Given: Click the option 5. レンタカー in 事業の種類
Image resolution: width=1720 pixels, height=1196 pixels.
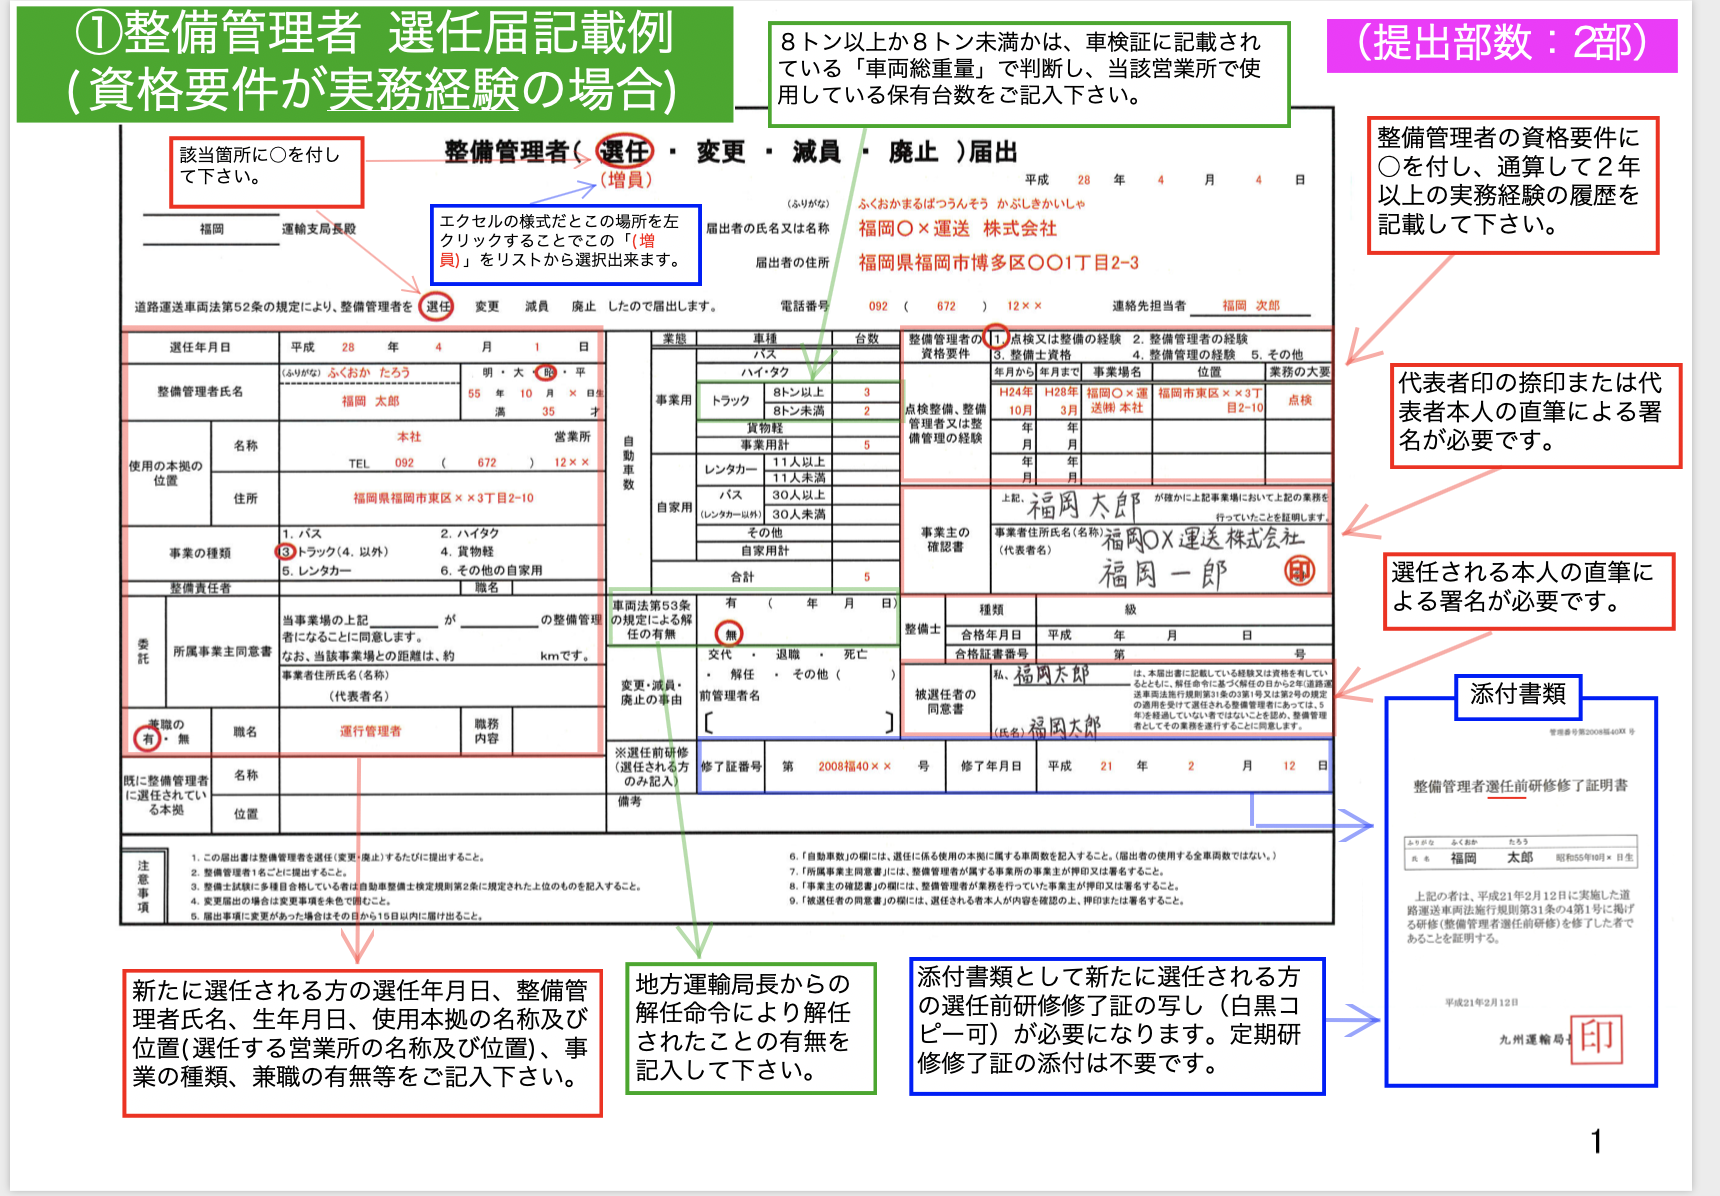Looking at the screenshot, I should tap(316, 570).
